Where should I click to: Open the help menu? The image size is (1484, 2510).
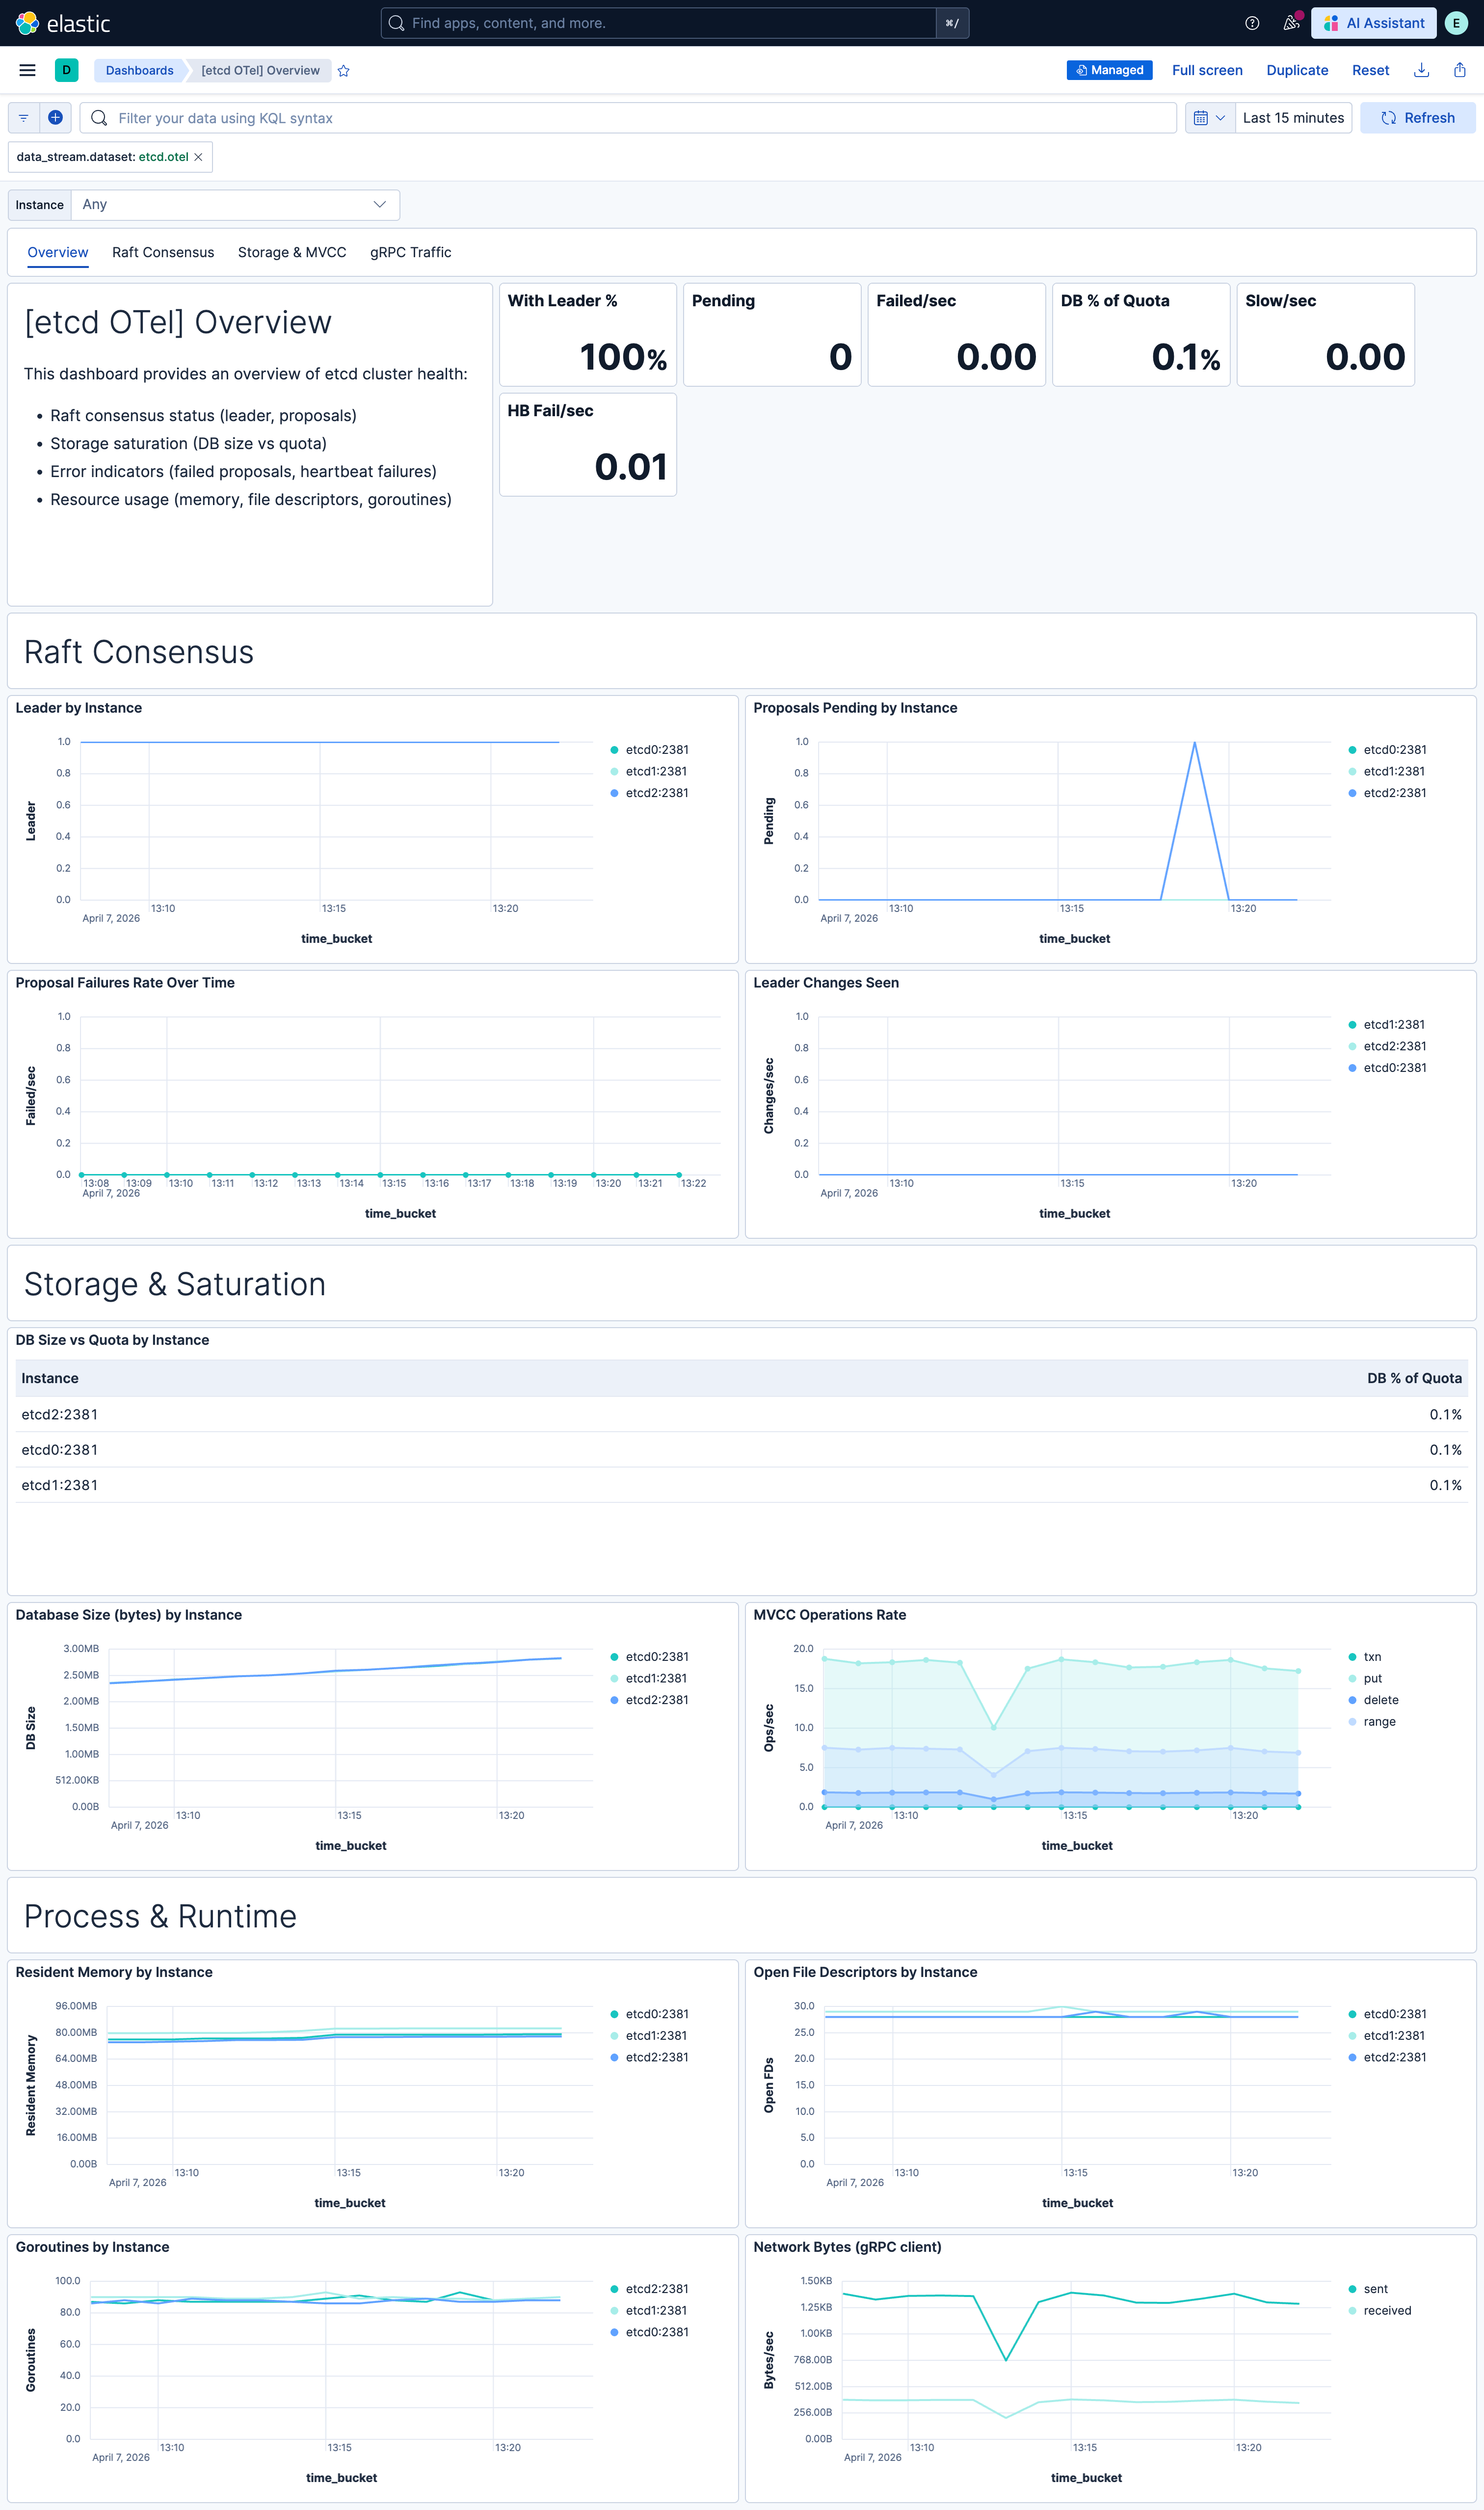click(x=1252, y=22)
